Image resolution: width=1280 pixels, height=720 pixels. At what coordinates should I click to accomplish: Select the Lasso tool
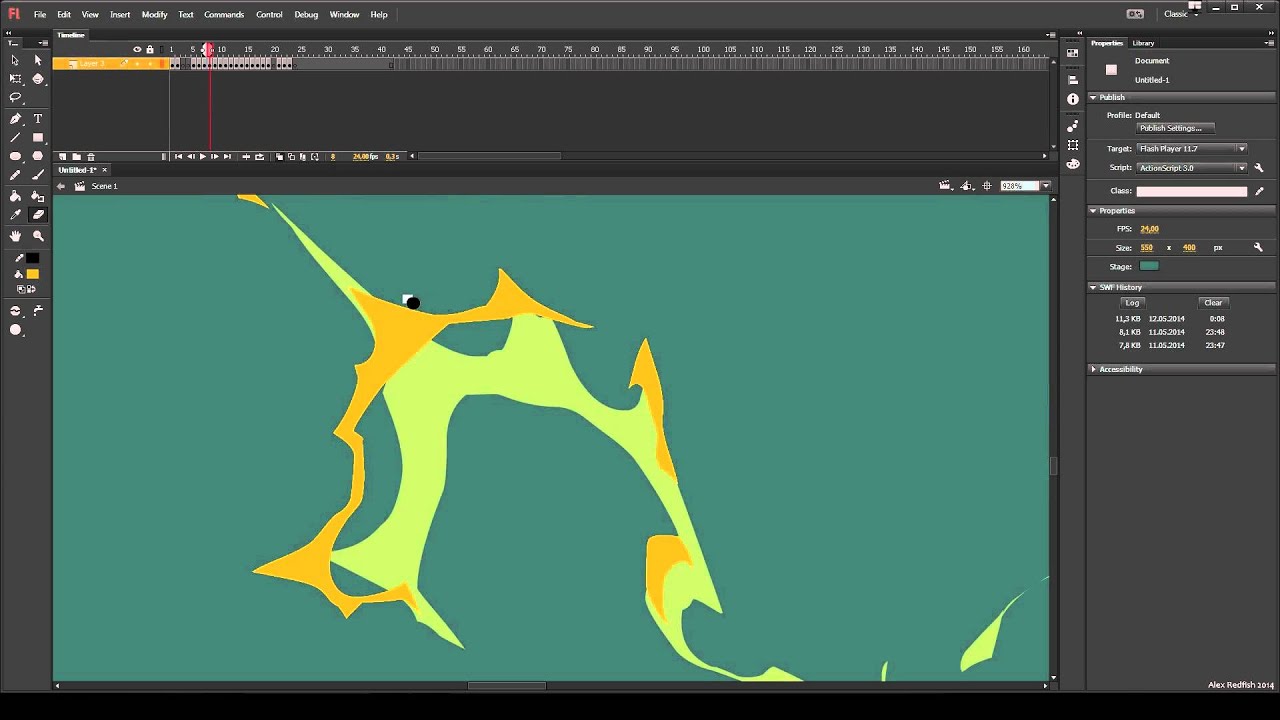tap(15, 98)
